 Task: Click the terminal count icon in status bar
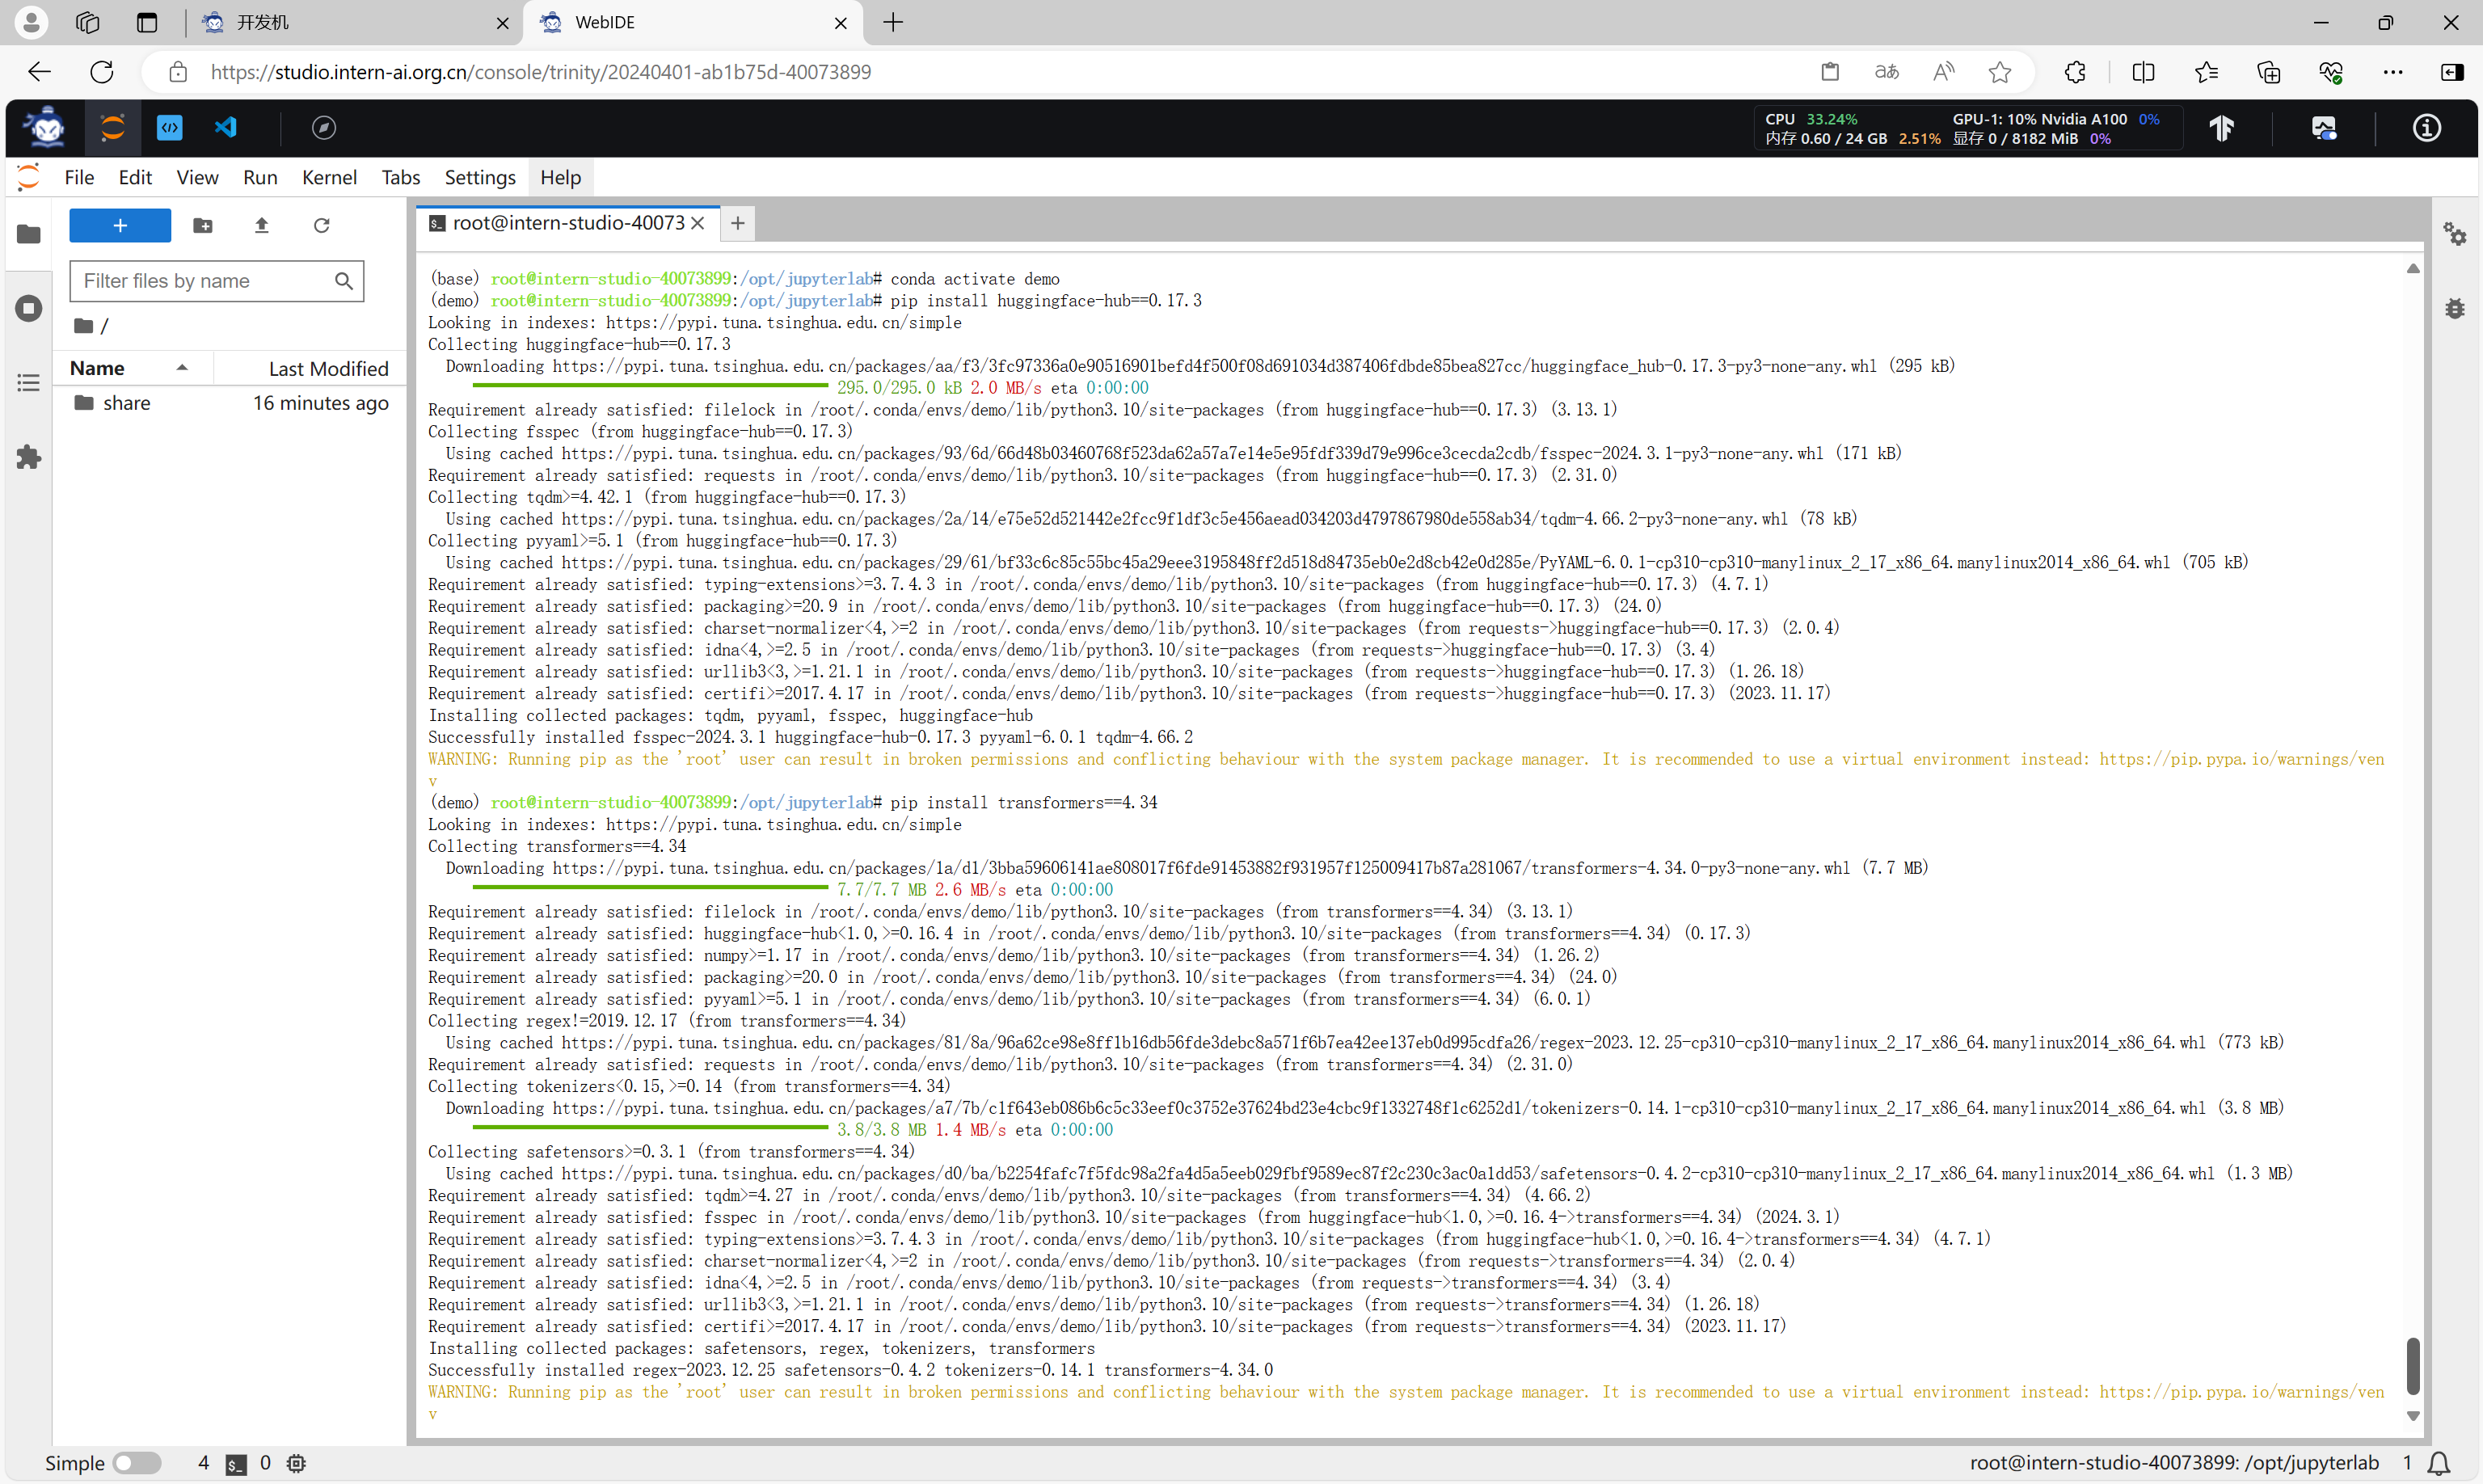pyautogui.click(x=236, y=1463)
